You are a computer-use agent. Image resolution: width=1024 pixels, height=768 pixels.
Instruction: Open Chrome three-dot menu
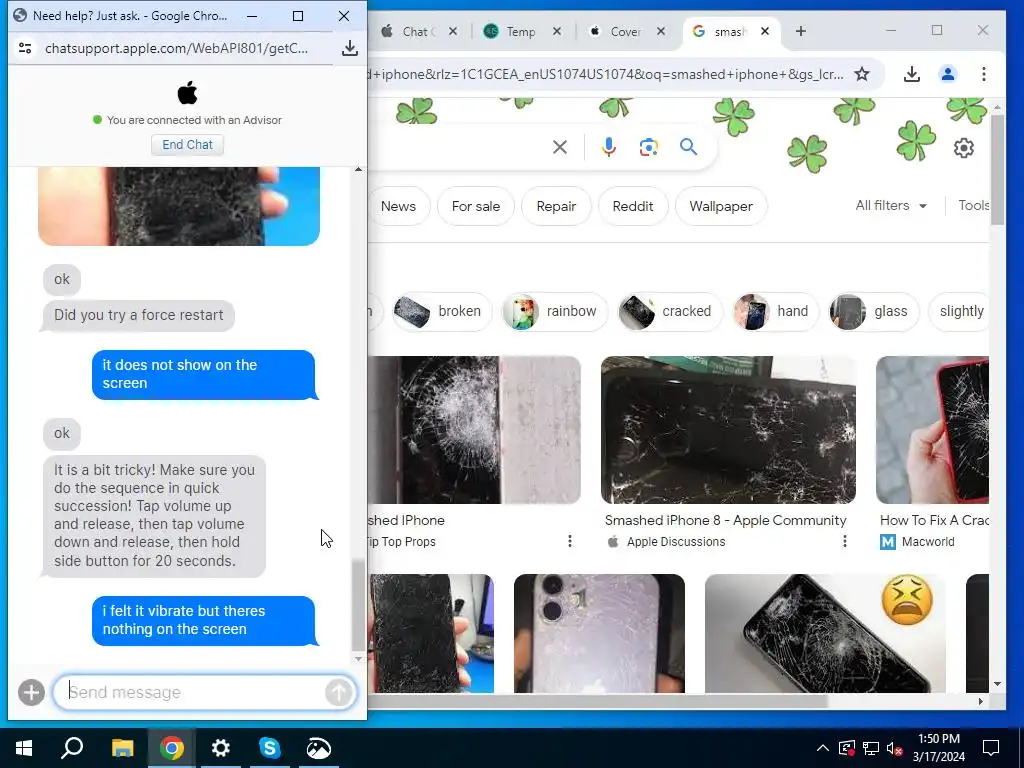tap(984, 74)
